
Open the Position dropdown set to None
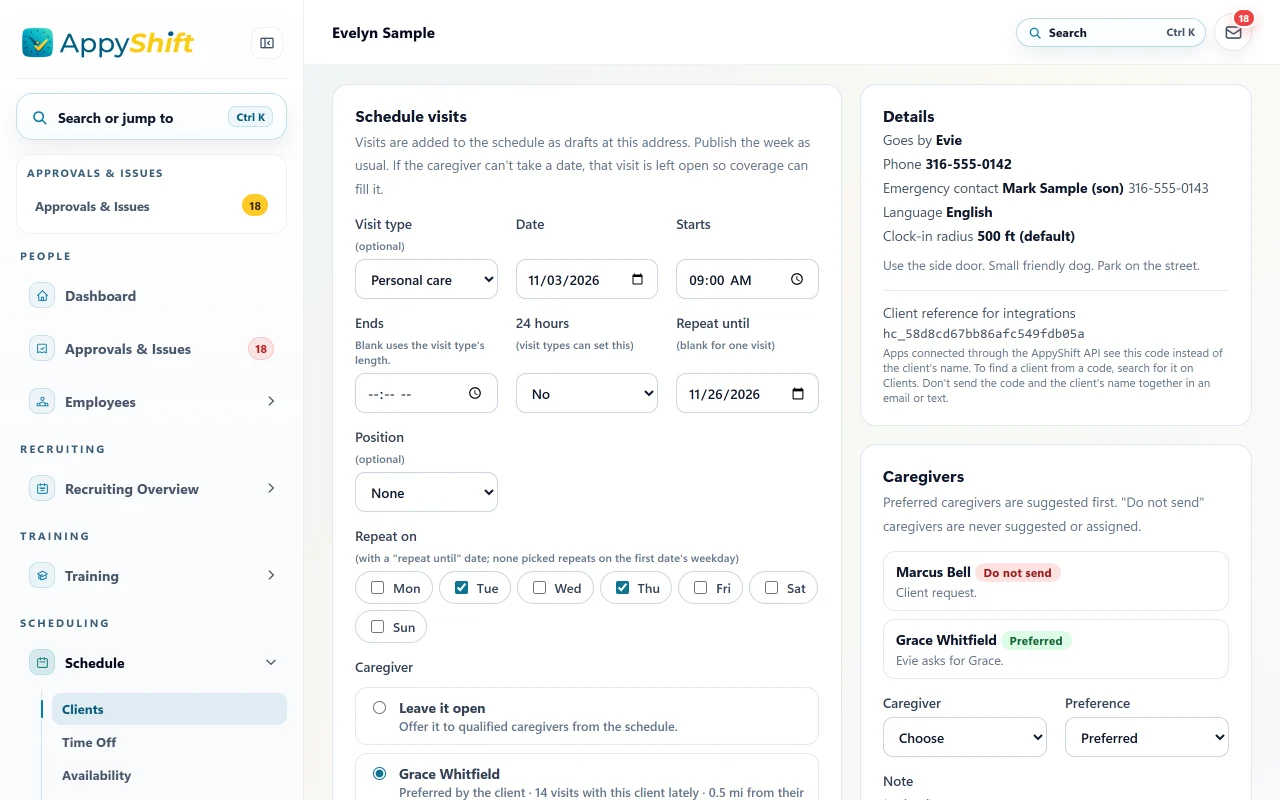[426, 493]
